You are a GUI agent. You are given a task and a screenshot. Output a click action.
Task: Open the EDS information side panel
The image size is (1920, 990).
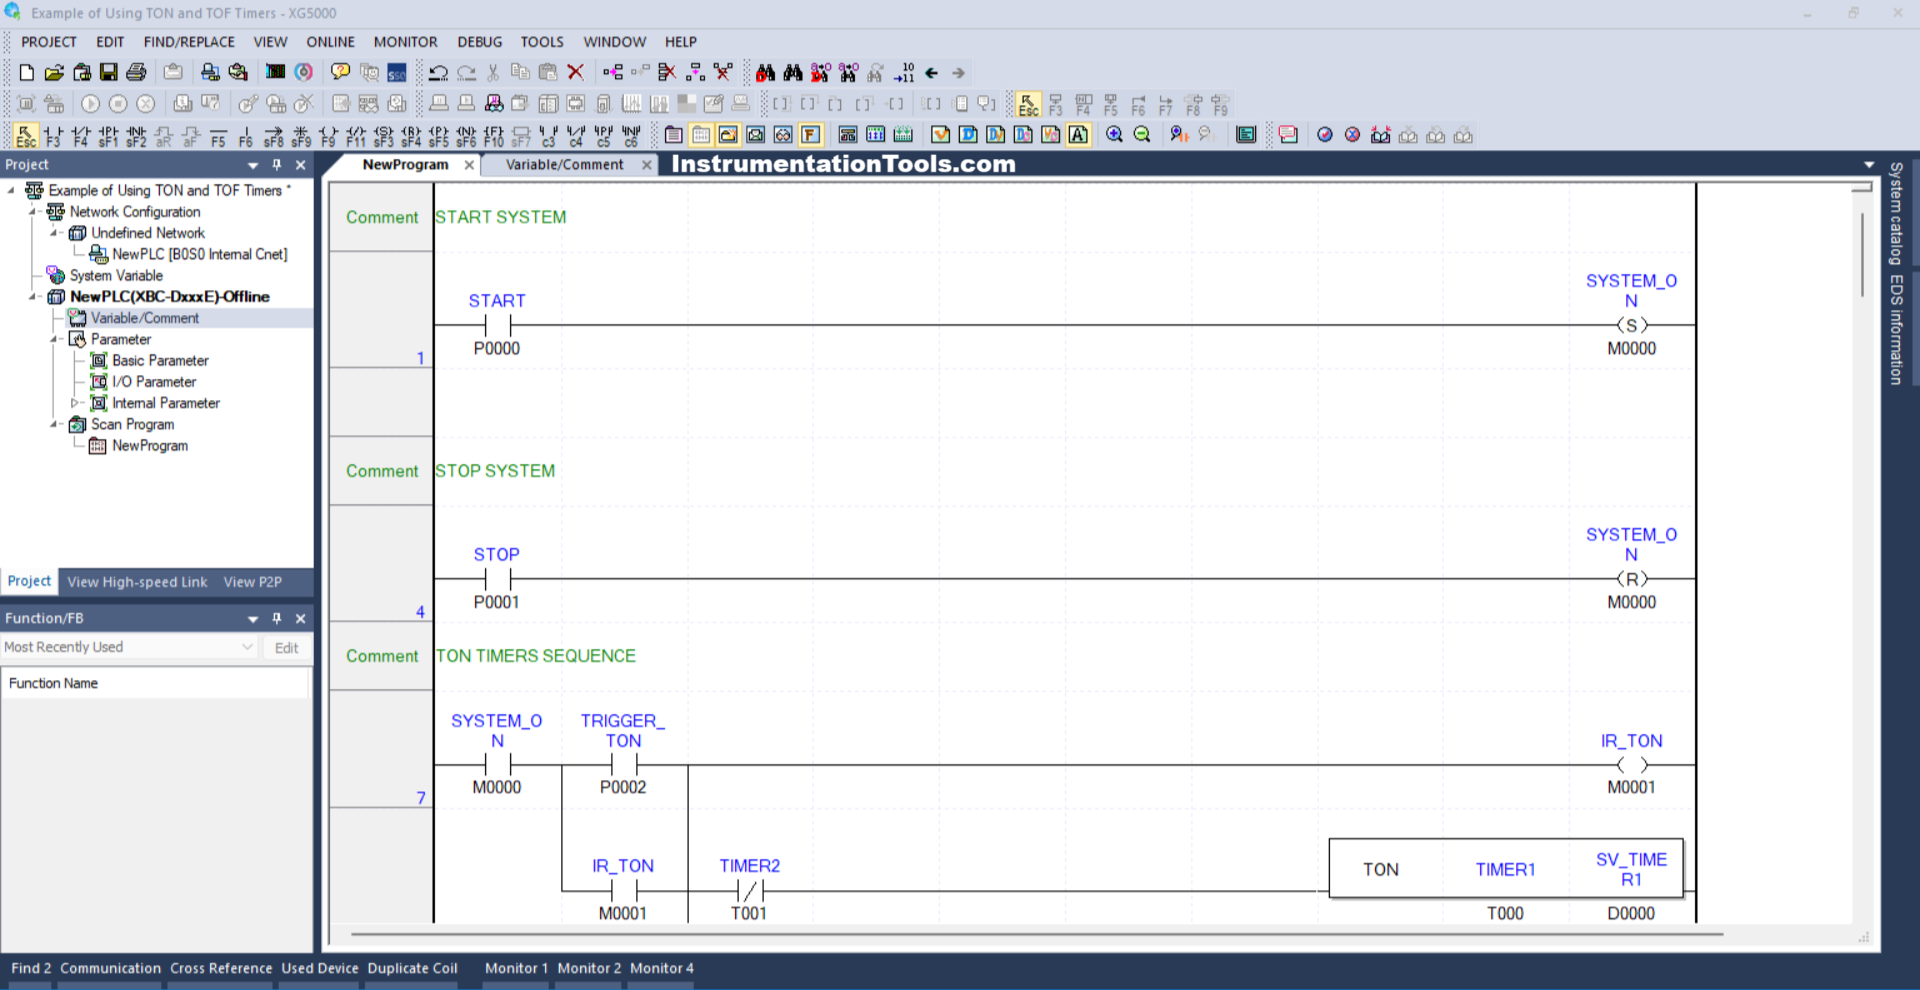click(1895, 329)
